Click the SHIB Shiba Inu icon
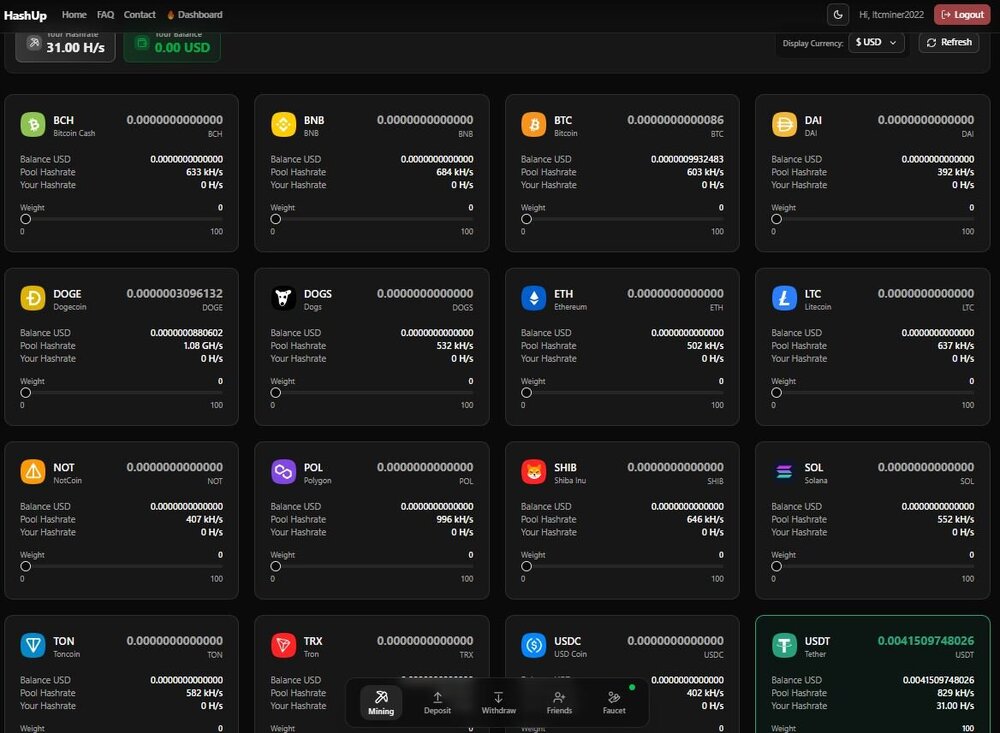This screenshot has height=733, width=1000. click(534, 471)
